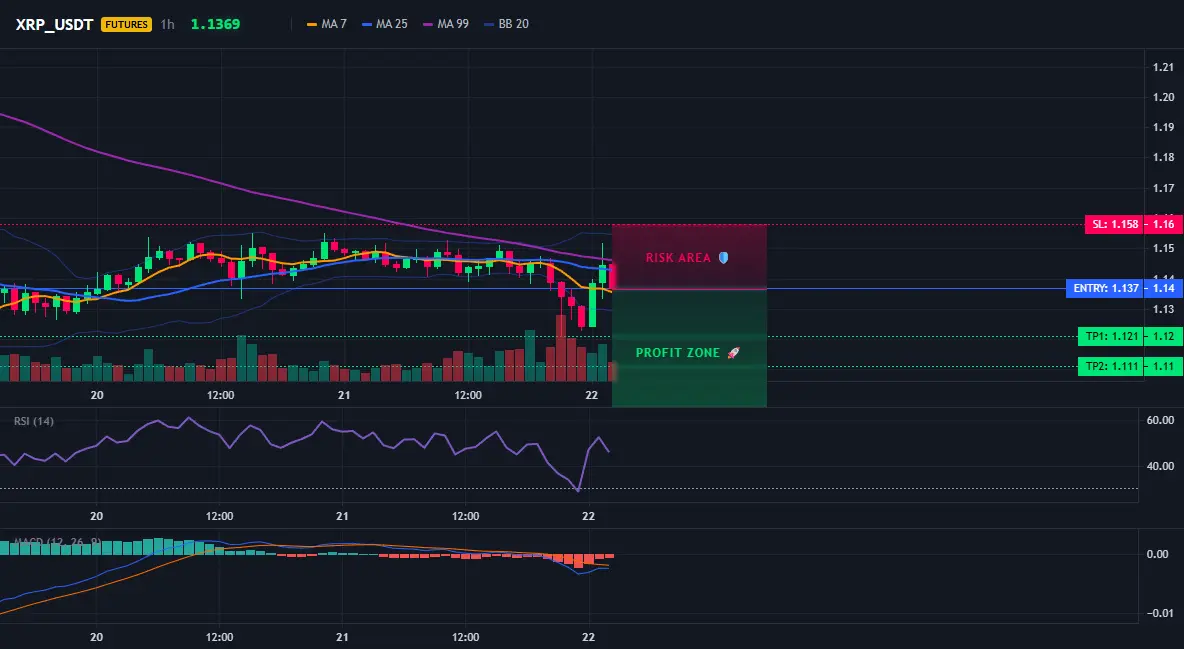This screenshot has height=649, width=1184.
Task: Select the green TP2: 1.111 label
Action: pyautogui.click(x=1110, y=366)
